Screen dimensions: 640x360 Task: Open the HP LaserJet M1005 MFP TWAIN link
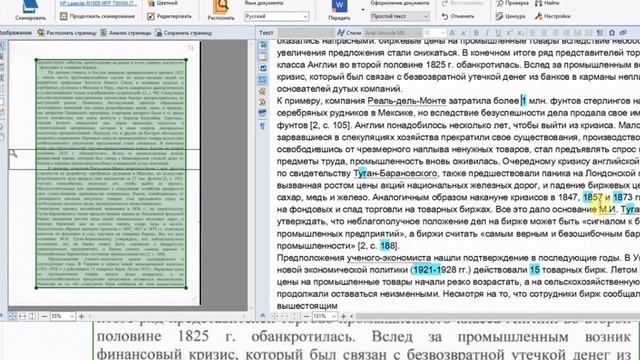pyautogui.click(x=98, y=3)
